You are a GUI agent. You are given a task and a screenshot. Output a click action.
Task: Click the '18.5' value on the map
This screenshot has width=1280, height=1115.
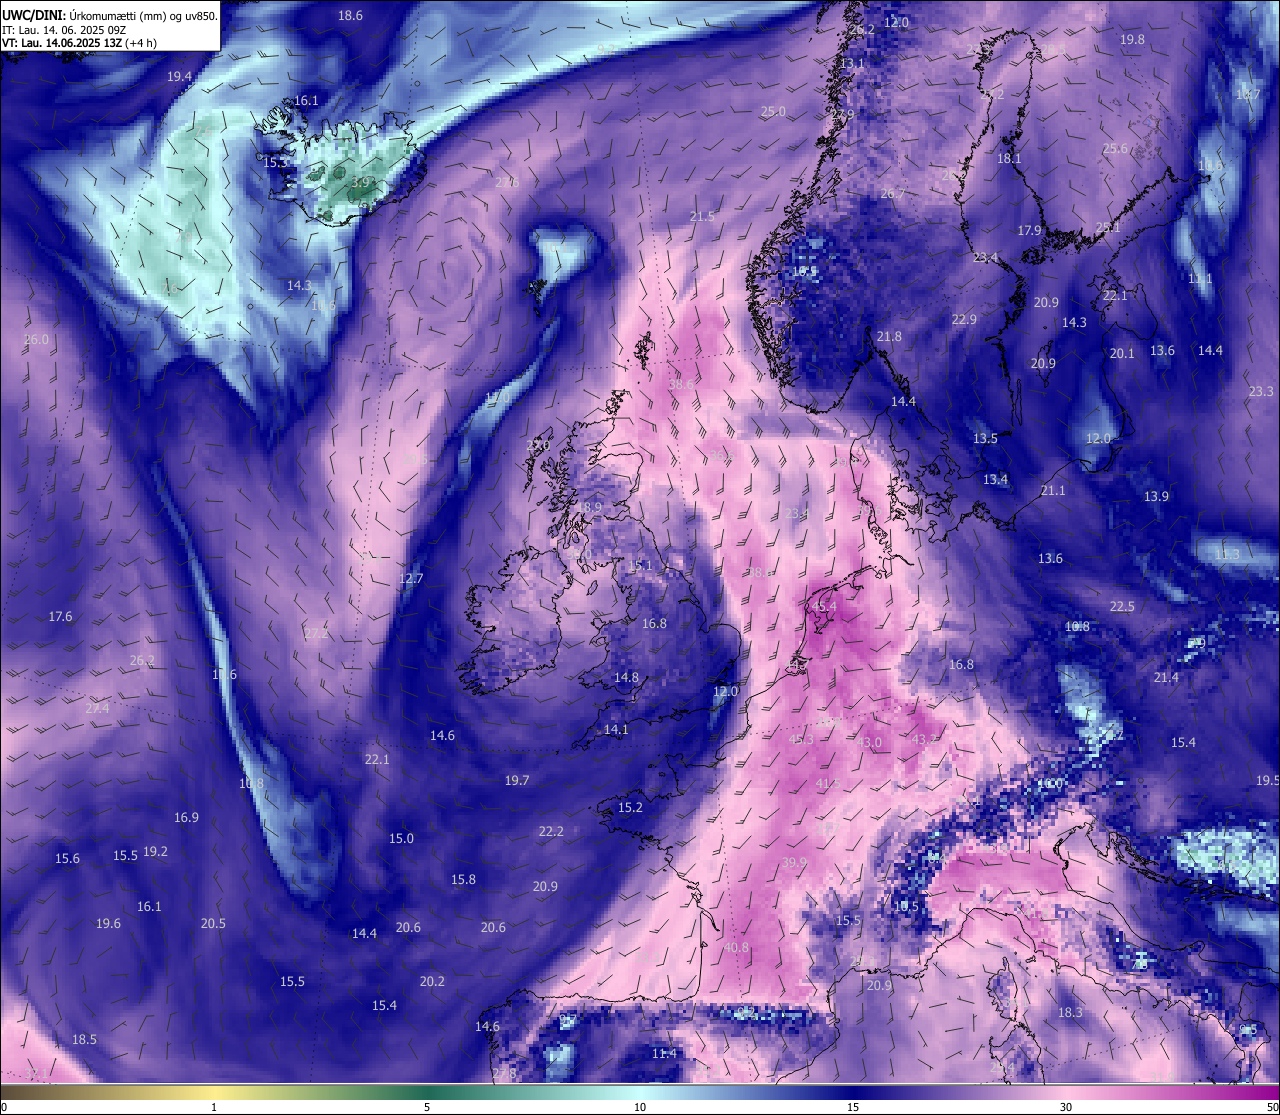(84, 1040)
